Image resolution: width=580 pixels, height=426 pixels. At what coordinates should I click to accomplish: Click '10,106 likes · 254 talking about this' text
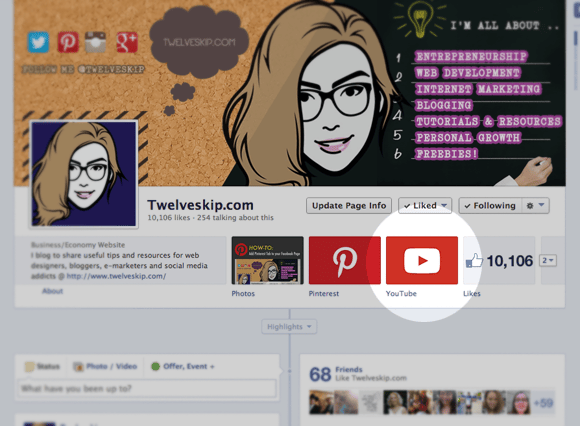point(210,218)
